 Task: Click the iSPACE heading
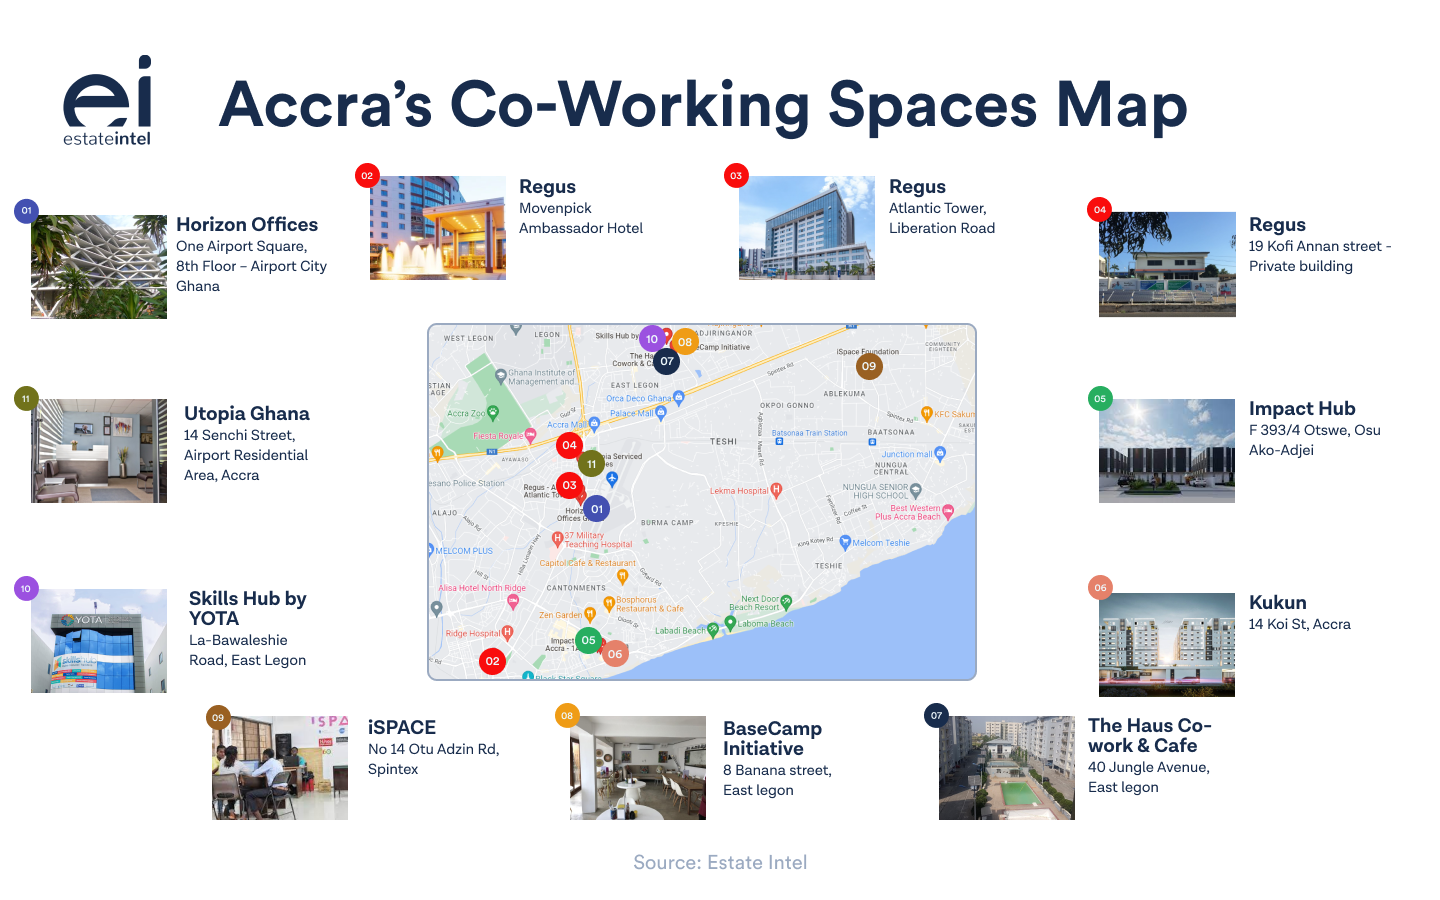pos(402,728)
